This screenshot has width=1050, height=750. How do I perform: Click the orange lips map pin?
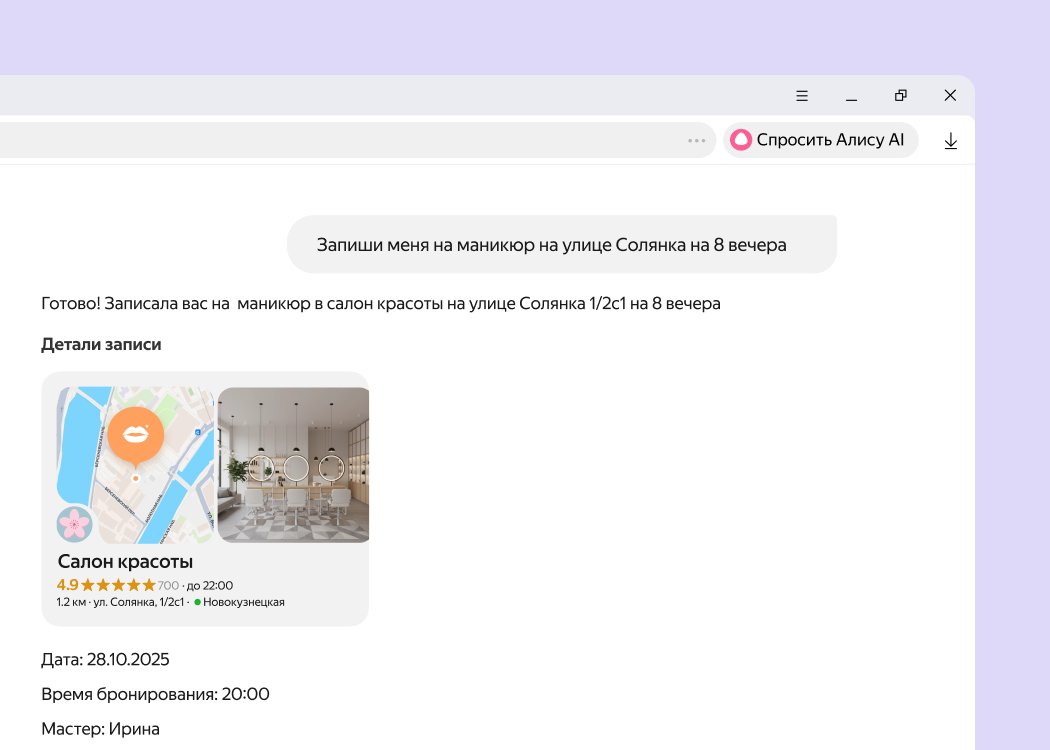(x=136, y=437)
